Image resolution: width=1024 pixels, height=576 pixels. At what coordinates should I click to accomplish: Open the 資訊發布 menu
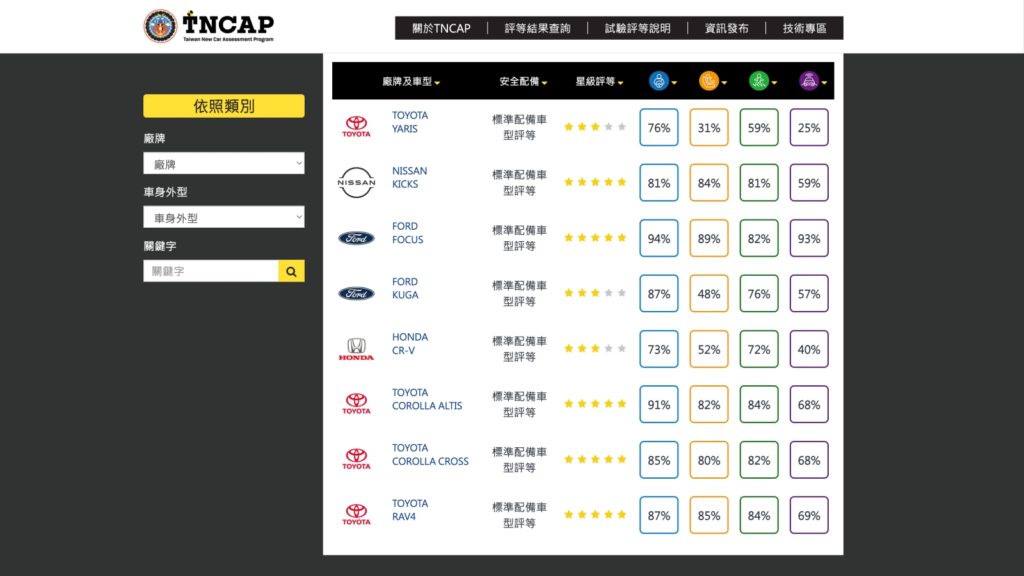tap(726, 28)
